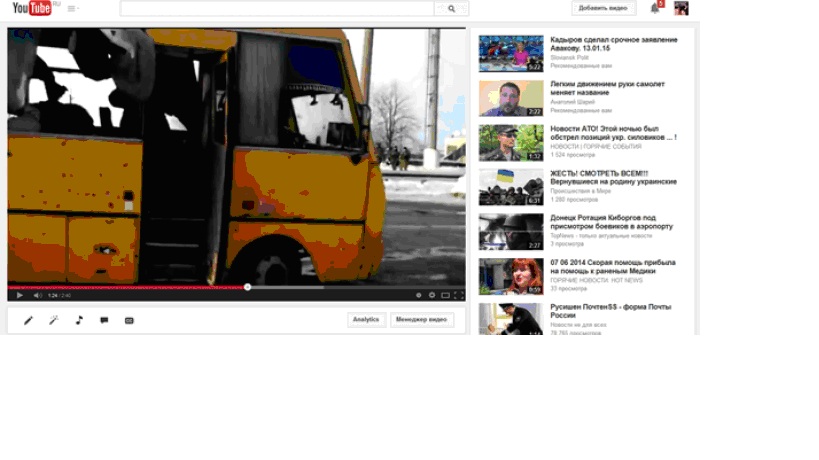Click the YouTube logo
Image resolution: width=819 pixels, height=460 pixels.
(31, 9)
